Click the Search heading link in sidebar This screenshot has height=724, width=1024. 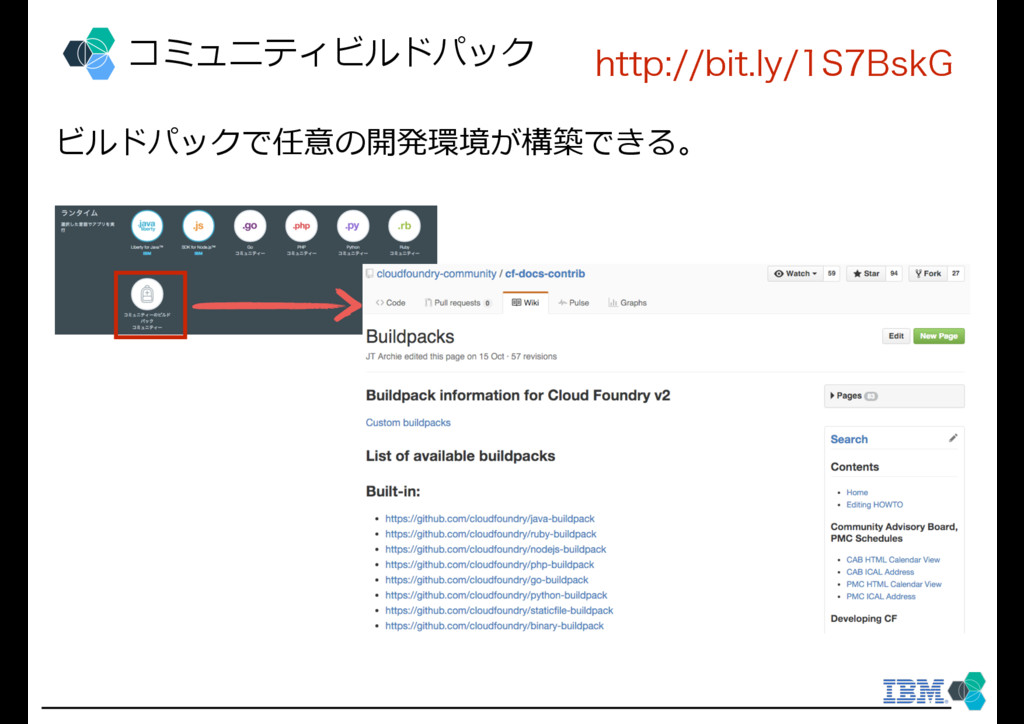click(849, 439)
